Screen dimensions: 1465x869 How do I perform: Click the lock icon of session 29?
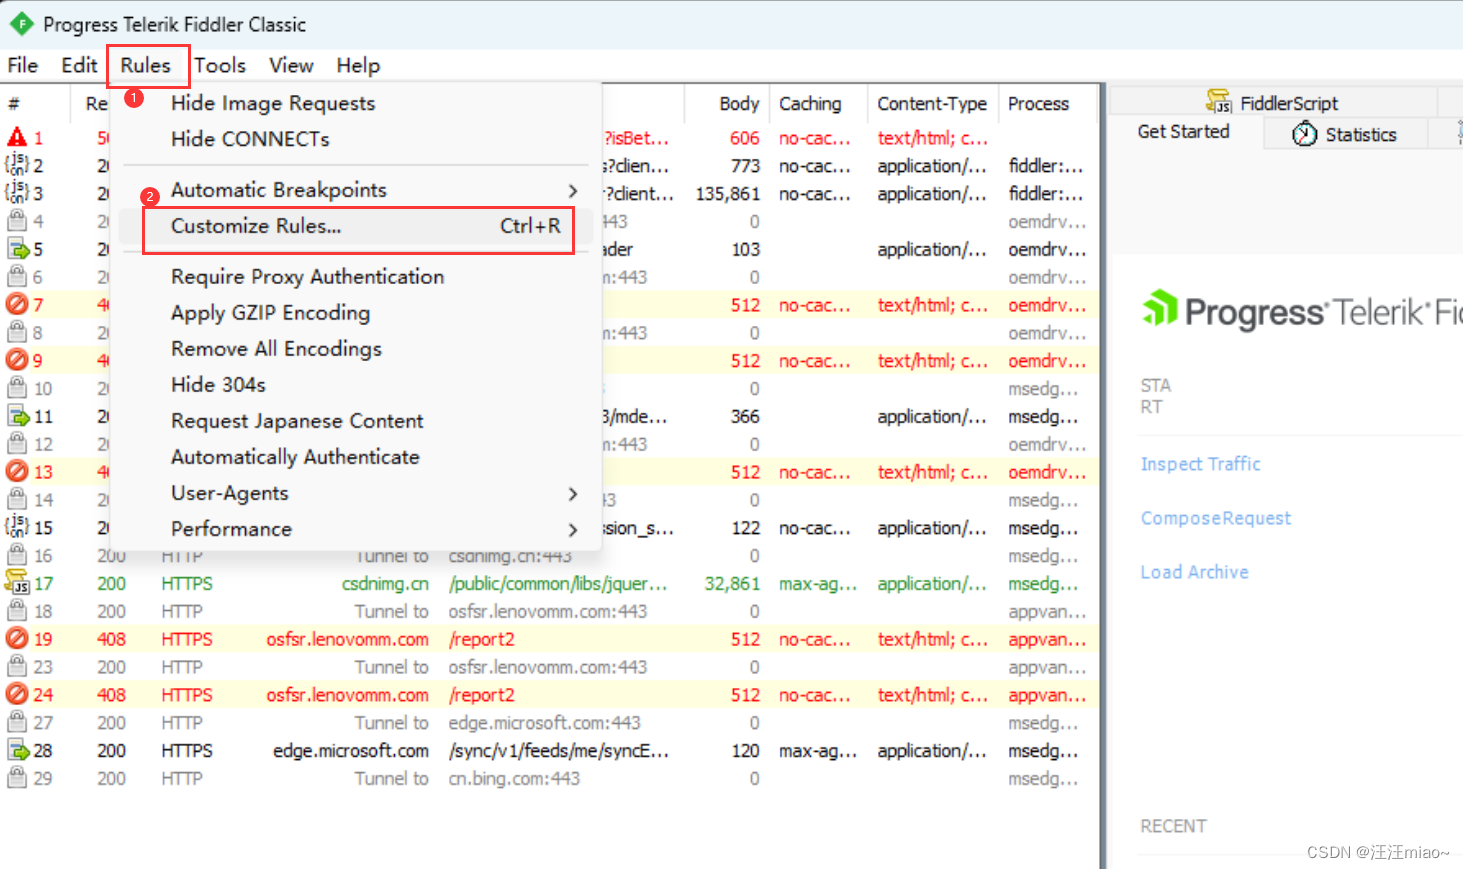coord(17,777)
